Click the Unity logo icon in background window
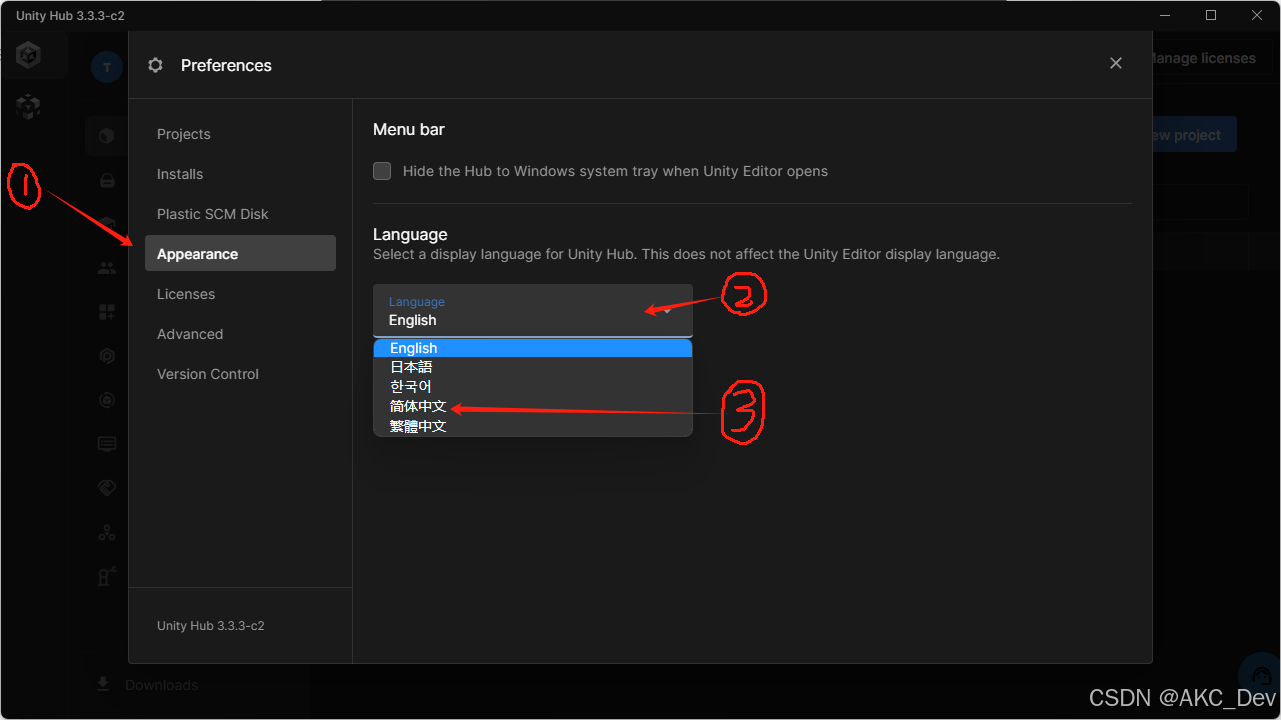This screenshot has height=720, width=1281. pyautogui.click(x=29, y=56)
